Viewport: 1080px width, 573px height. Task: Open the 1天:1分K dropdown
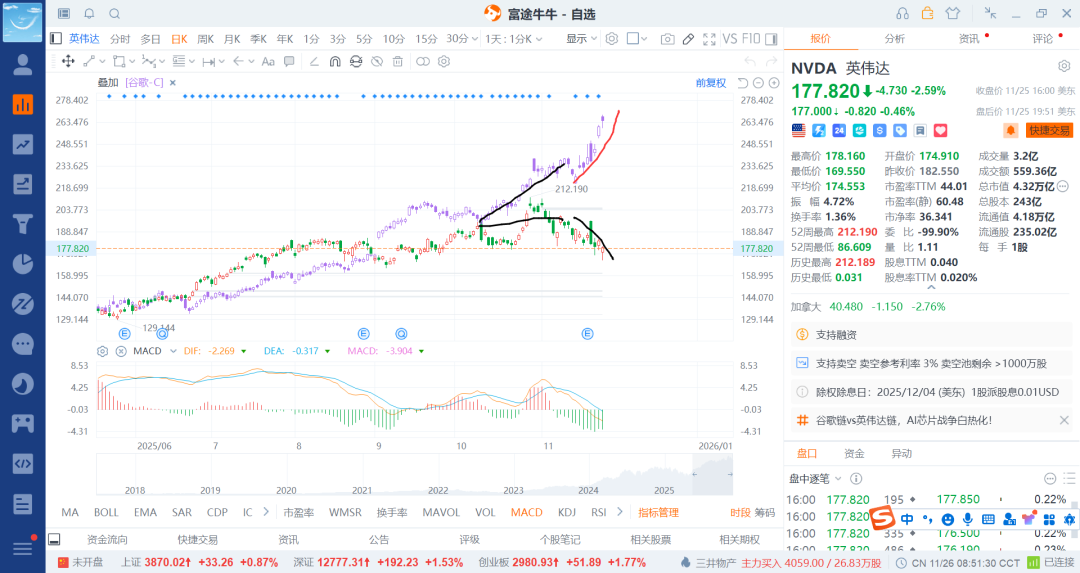514,39
